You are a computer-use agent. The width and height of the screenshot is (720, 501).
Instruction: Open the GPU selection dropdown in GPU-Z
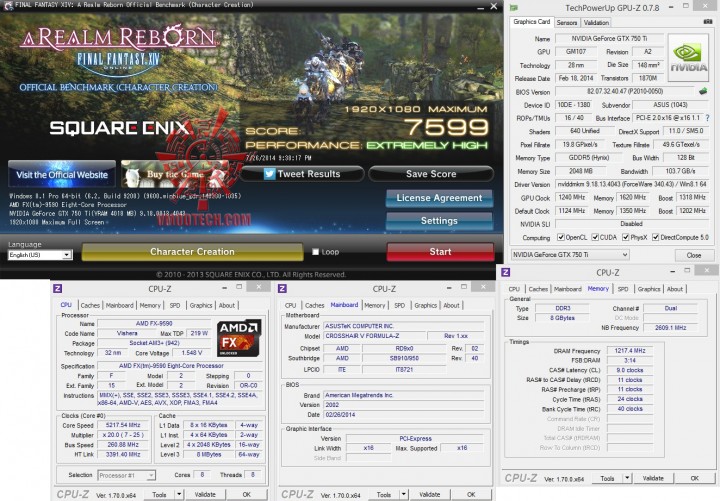[x=570, y=255]
